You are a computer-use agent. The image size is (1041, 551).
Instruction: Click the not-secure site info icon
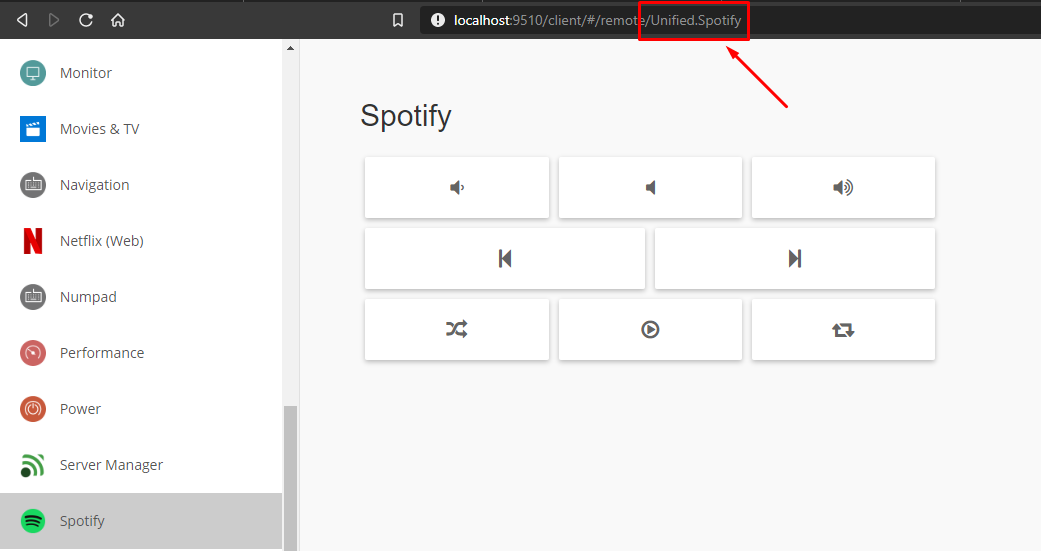pyautogui.click(x=438, y=20)
